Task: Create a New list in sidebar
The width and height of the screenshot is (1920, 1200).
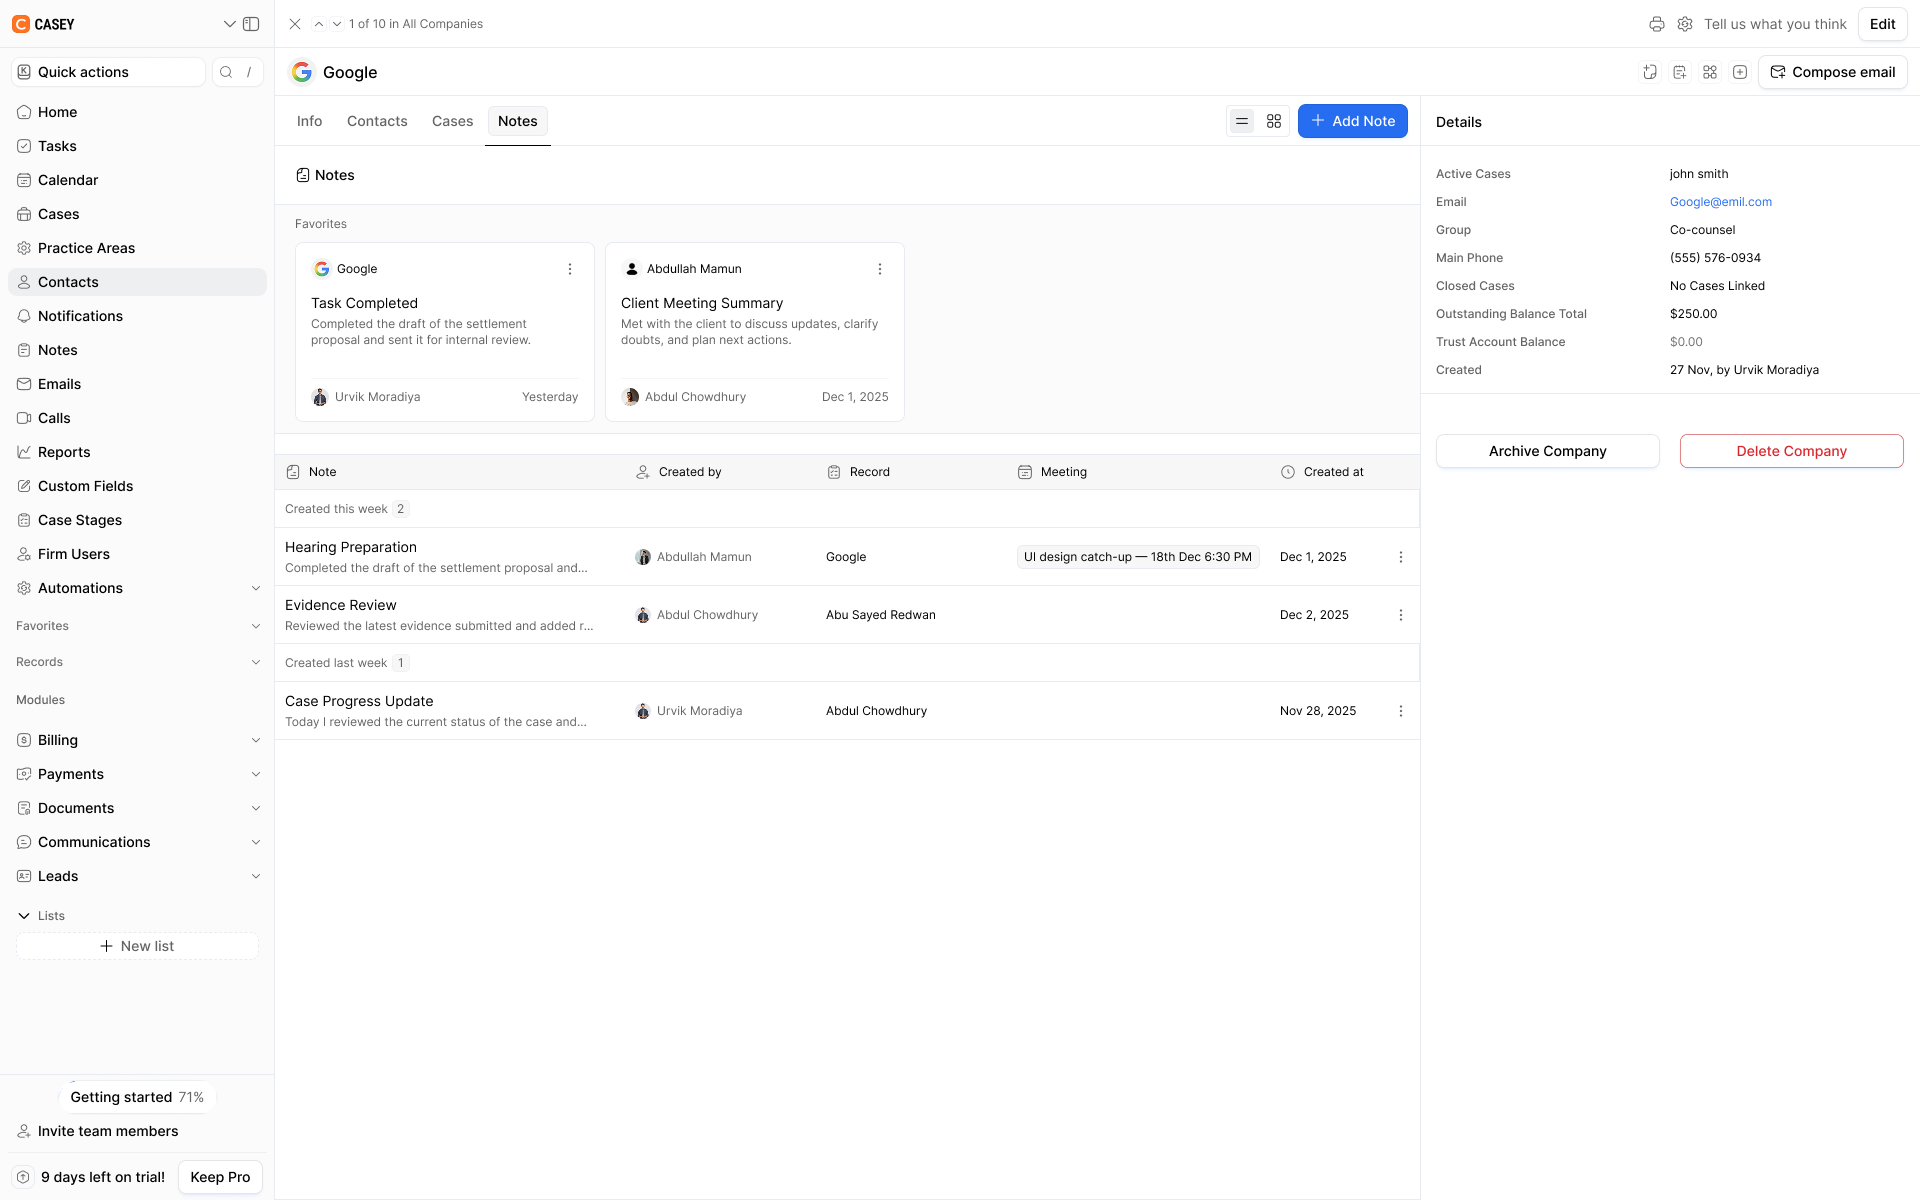Action: (x=137, y=946)
